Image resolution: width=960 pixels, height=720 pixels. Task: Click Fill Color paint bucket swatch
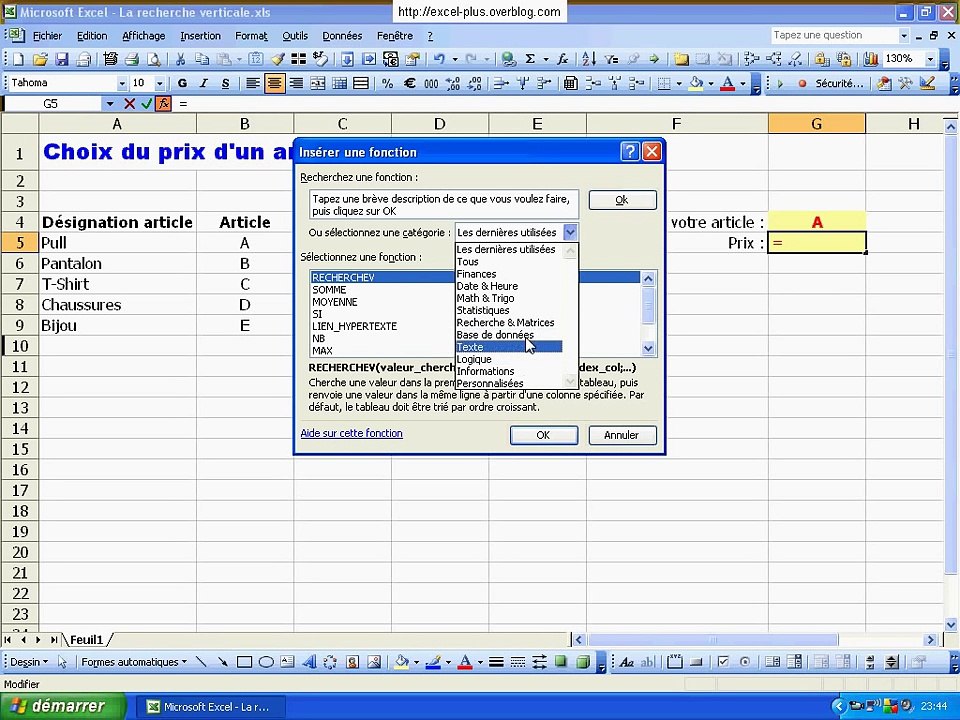[696, 83]
